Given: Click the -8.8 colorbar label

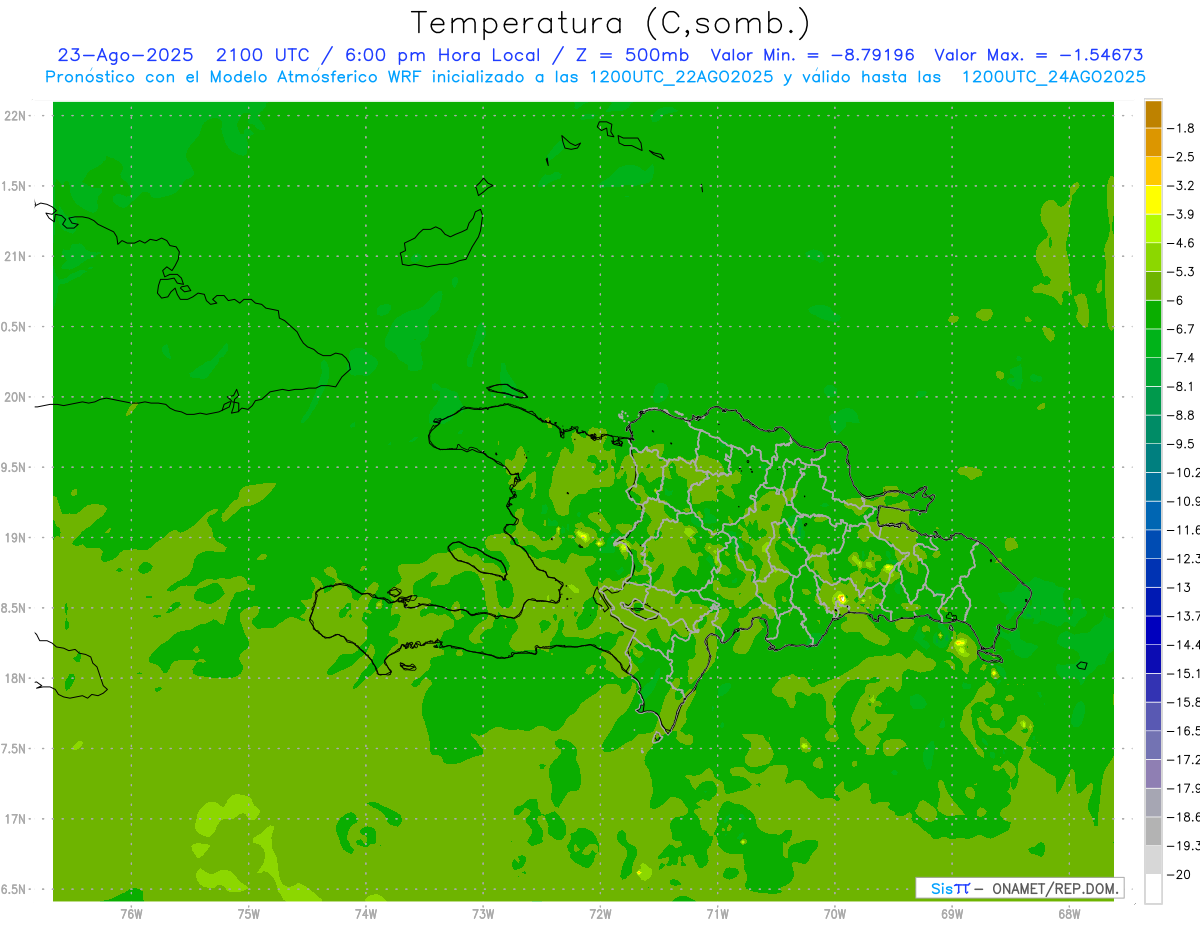Looking at the screenshot, I should pos(1181,415).
